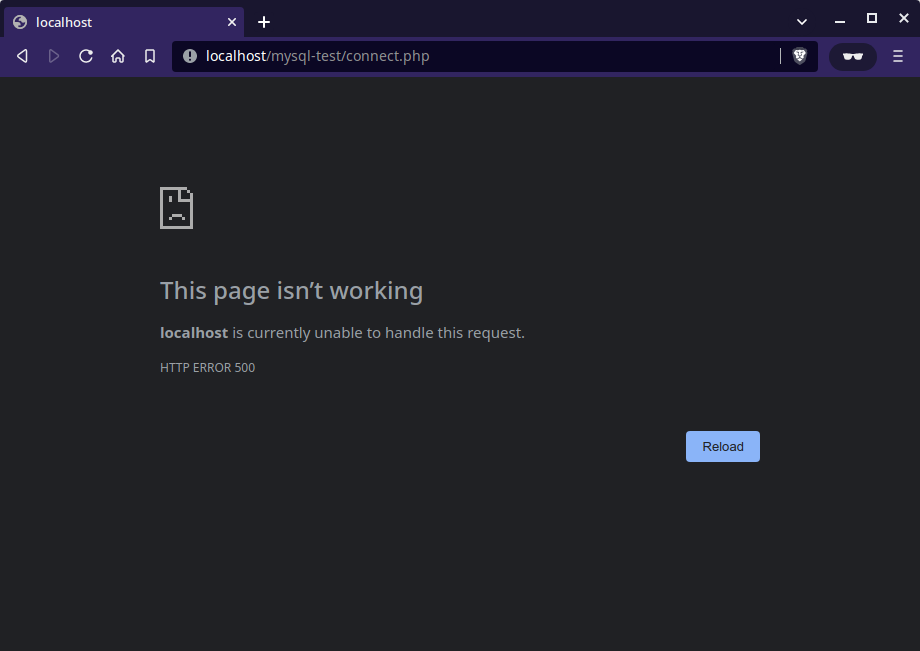Click the divider before the Shields icon
920x651 pixels.
point(779,56)
